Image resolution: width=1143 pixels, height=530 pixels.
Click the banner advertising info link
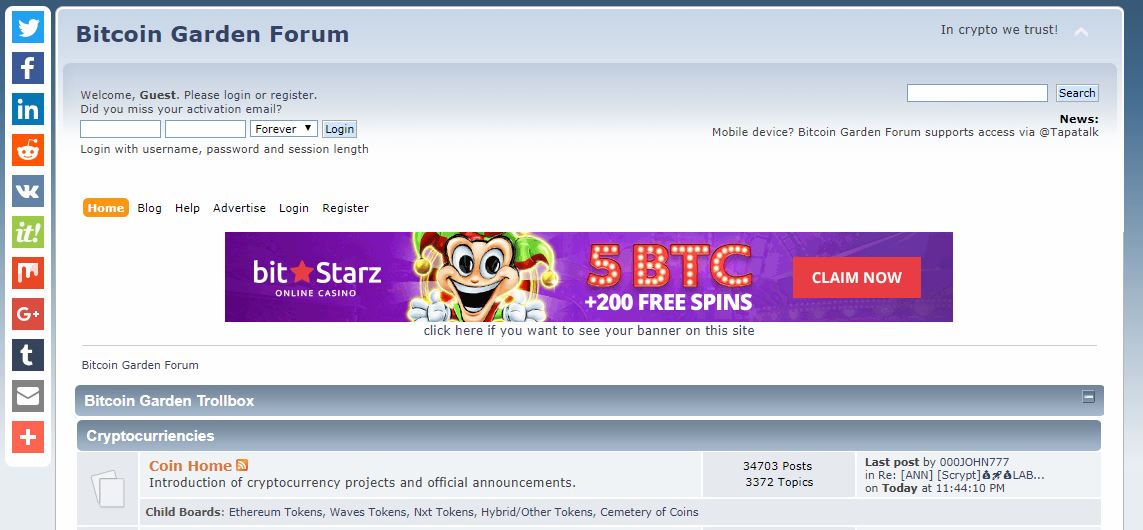pos(589,331)
